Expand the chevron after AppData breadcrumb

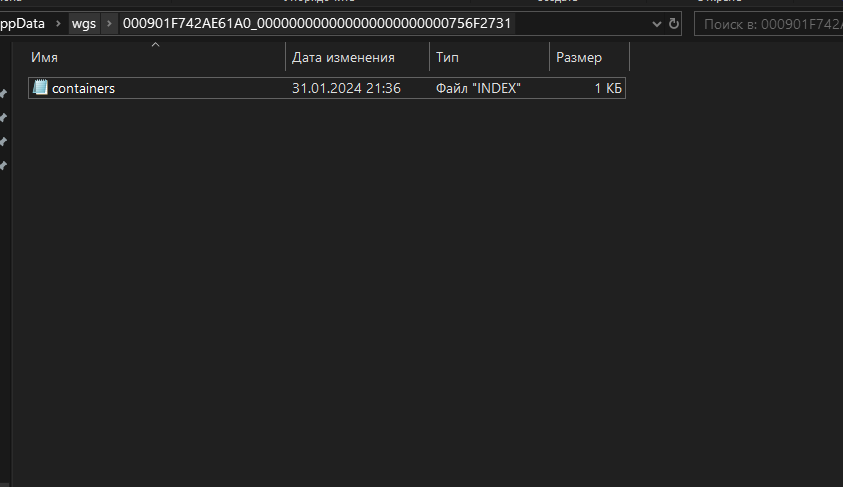click(x=58, y=24)
